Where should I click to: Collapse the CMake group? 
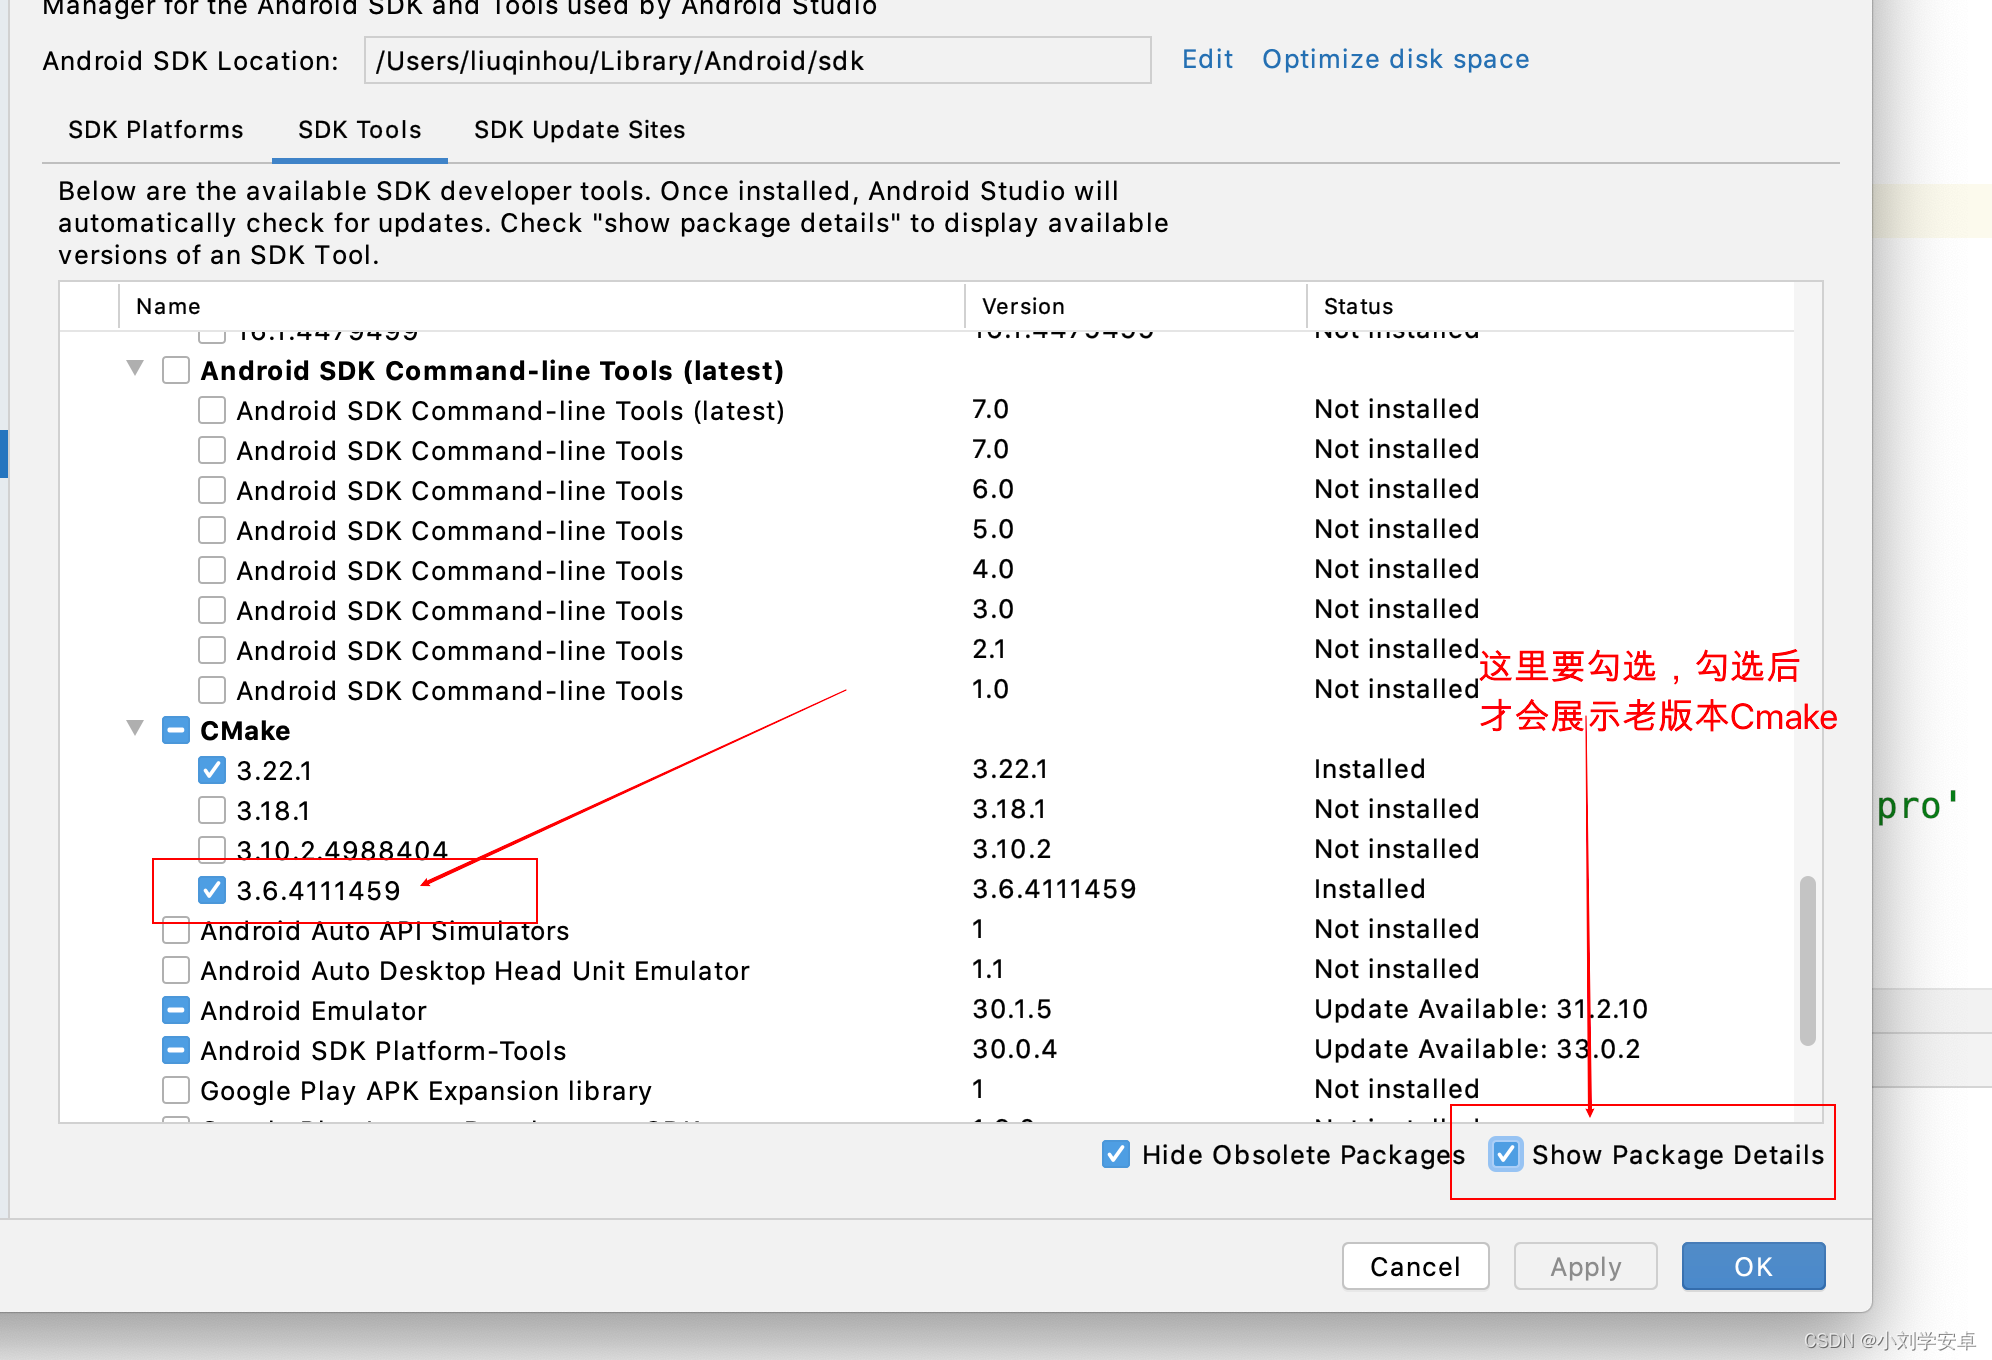point(135,728)
